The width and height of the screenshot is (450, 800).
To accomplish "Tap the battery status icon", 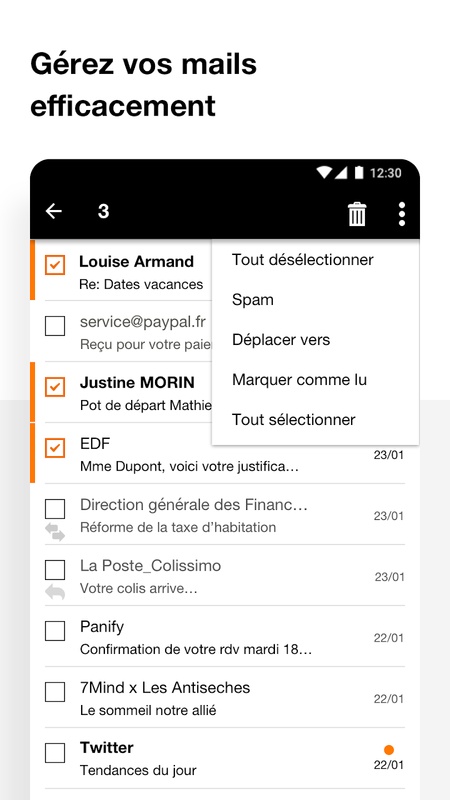I will 359,173.
